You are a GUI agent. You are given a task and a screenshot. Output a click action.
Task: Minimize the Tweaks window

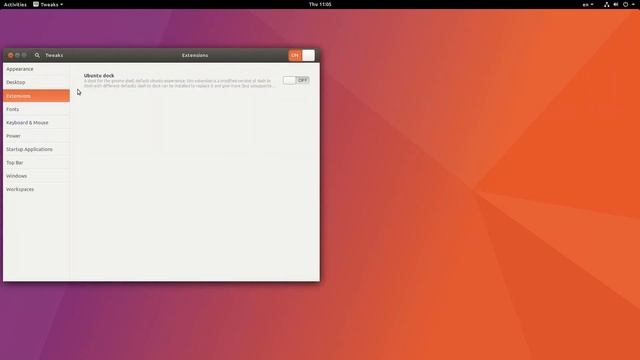click(18, 55)
